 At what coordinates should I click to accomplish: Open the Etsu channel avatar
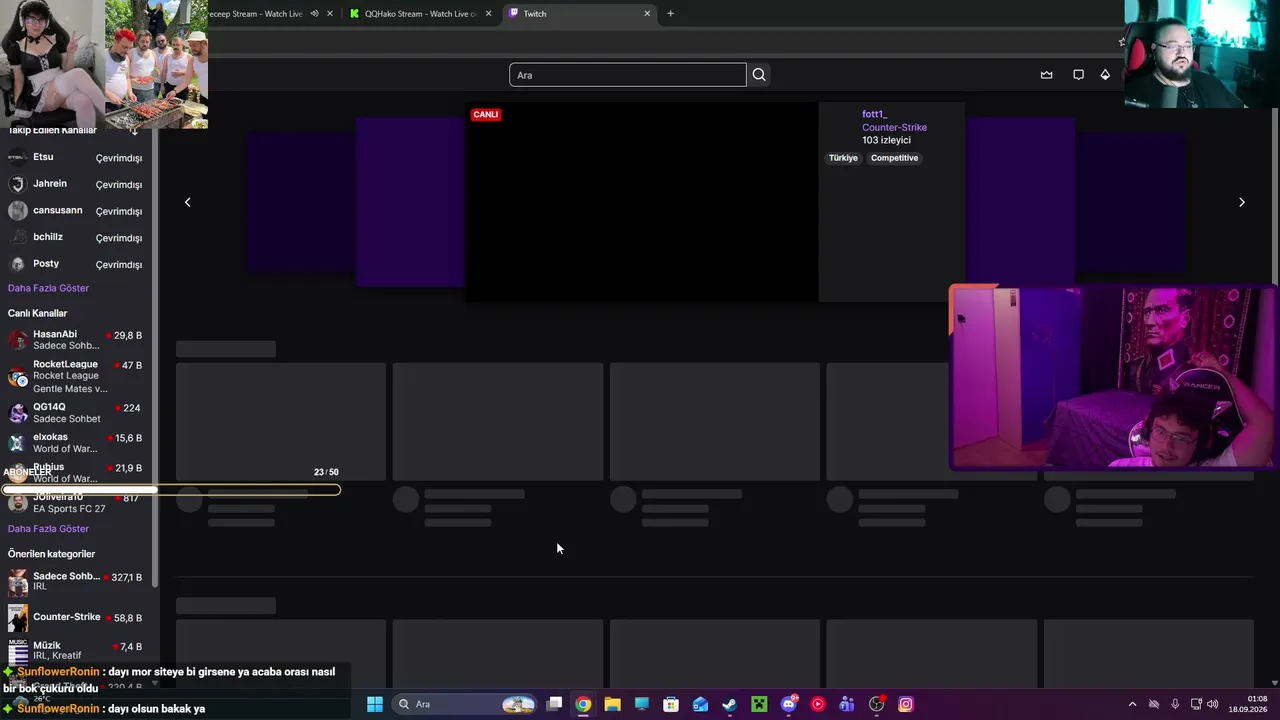tap(17, 158)
